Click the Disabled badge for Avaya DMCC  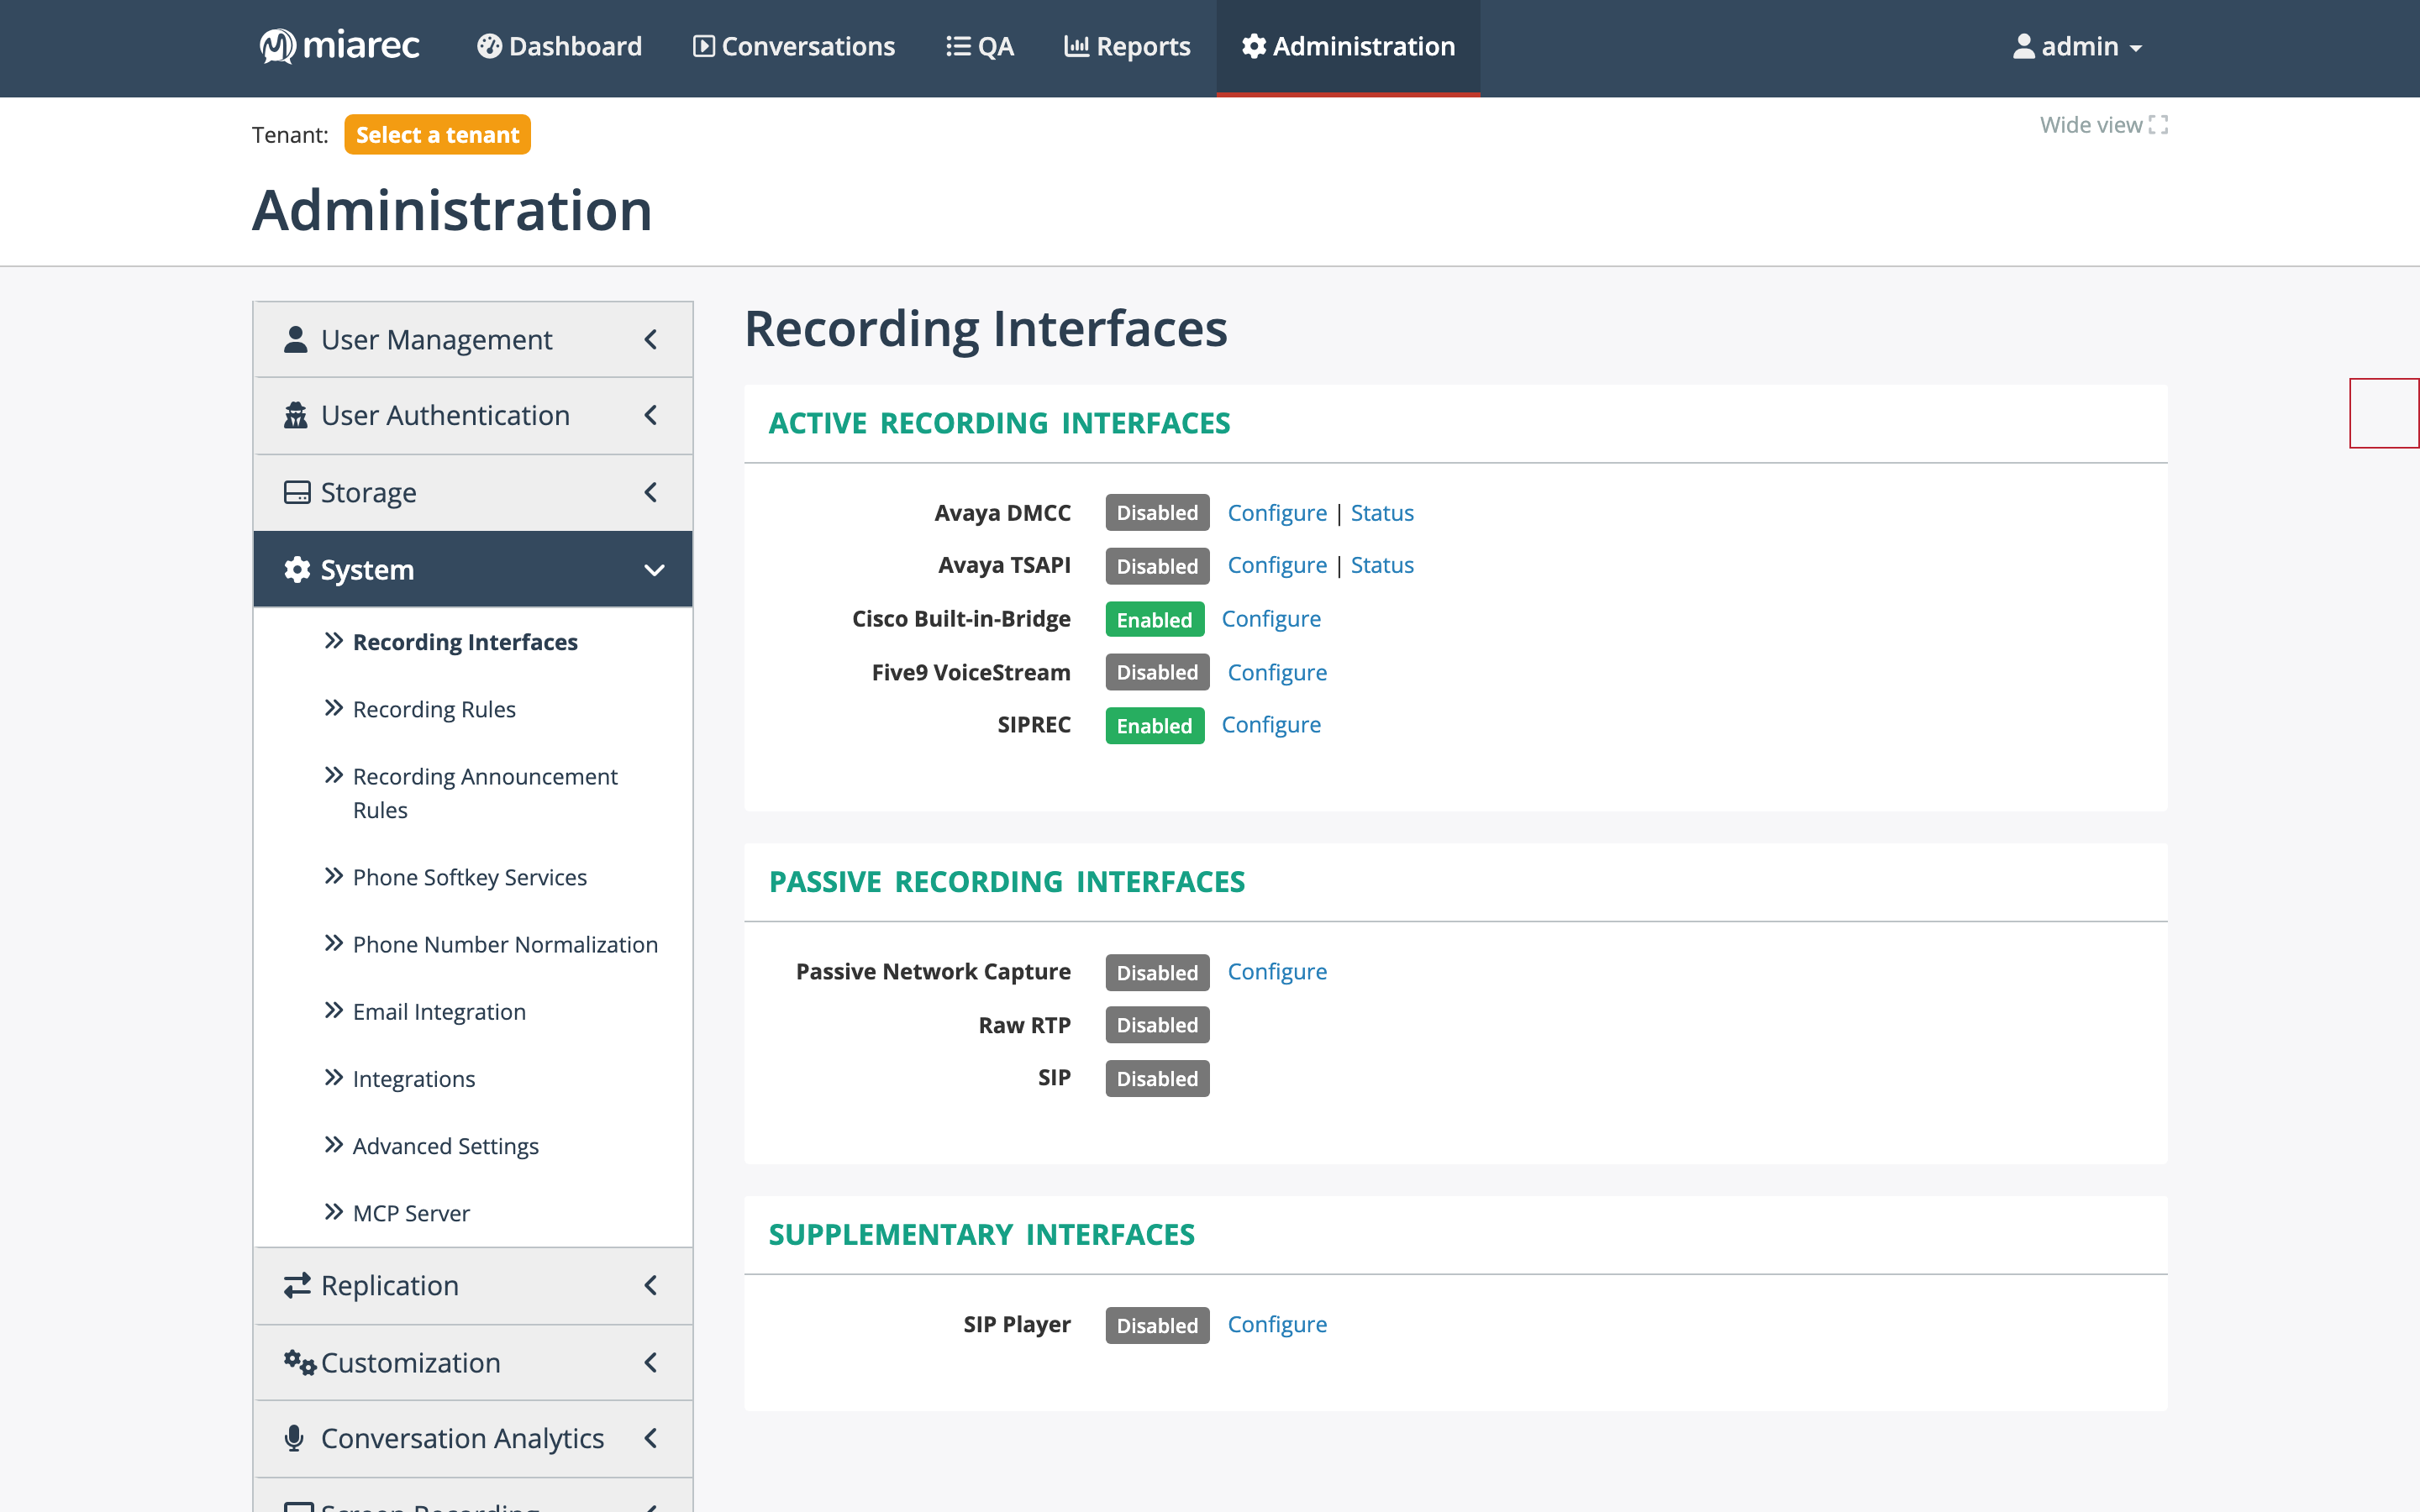1157,512
